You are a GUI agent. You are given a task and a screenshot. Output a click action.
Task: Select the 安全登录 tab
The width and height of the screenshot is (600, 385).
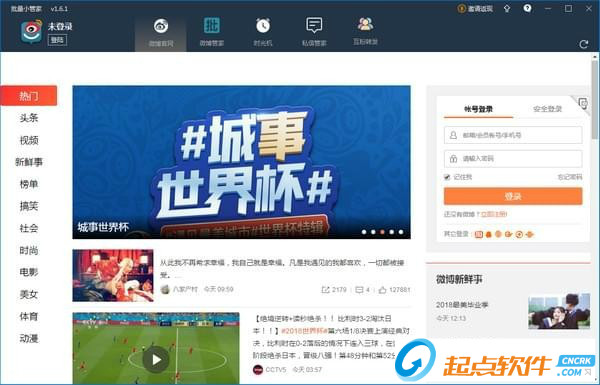[x=547, y=109]
